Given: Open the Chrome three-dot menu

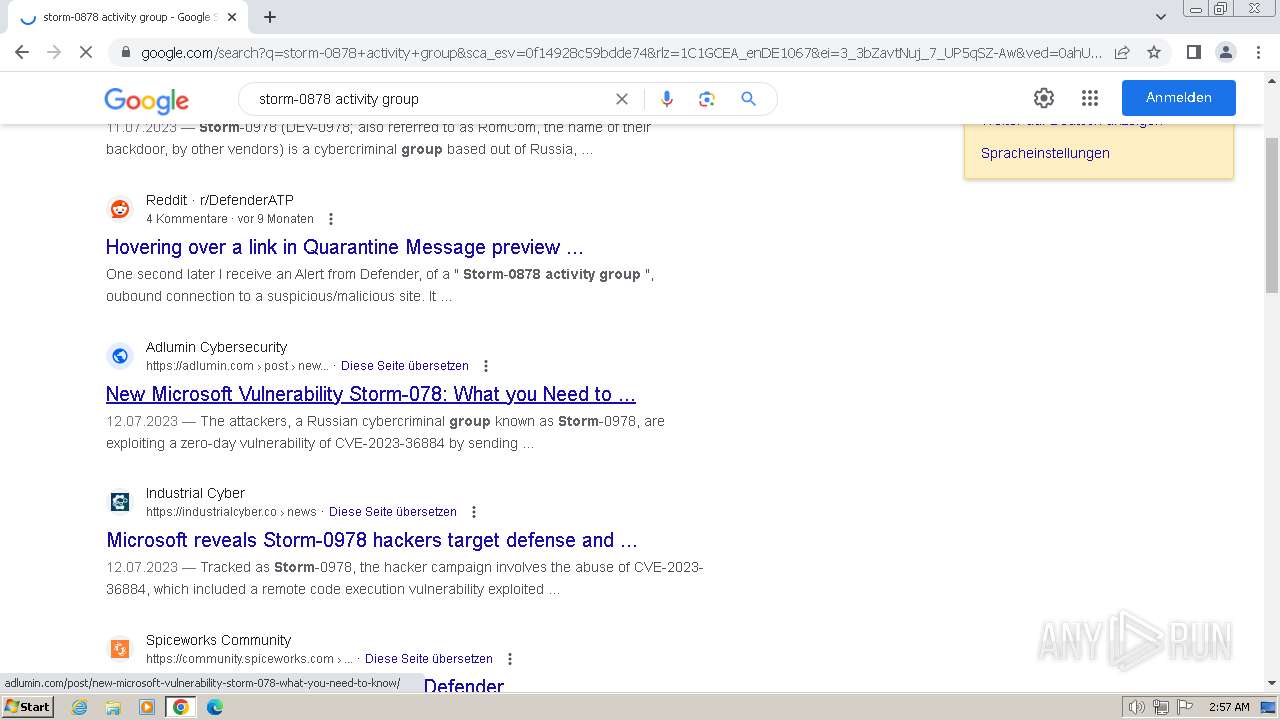Looking at the screenshot, I should click(1258, 52).
